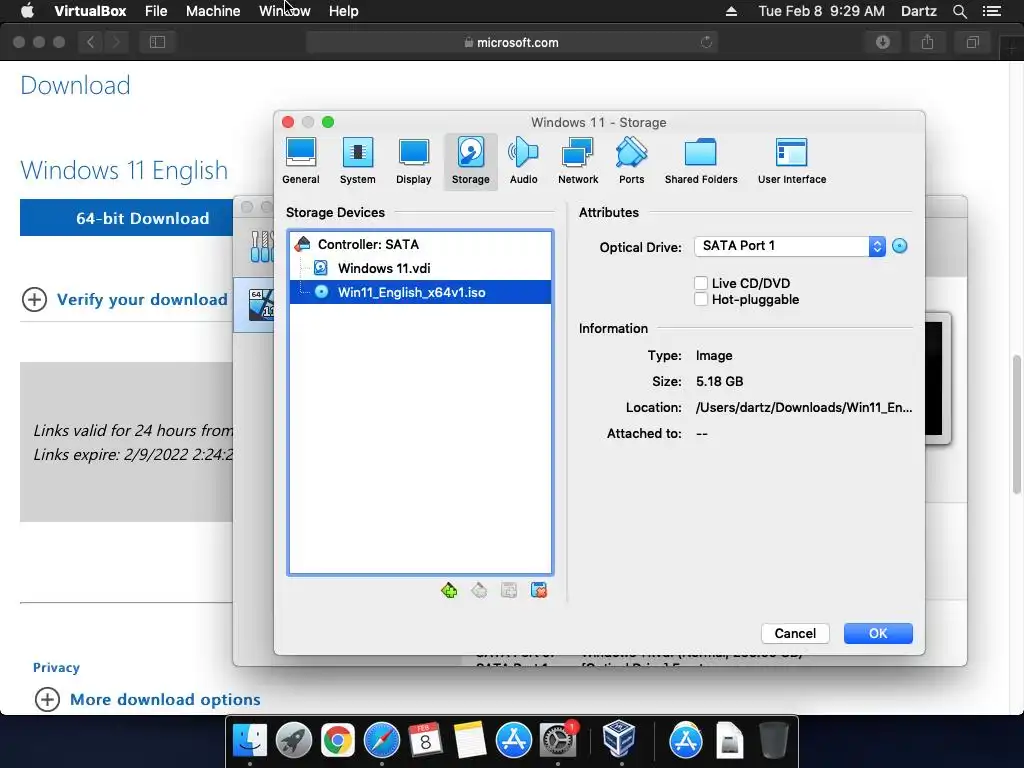Open Calendar from the Dock
Image resolution: width=1024 pixels, height=768 pixels.
426,740
